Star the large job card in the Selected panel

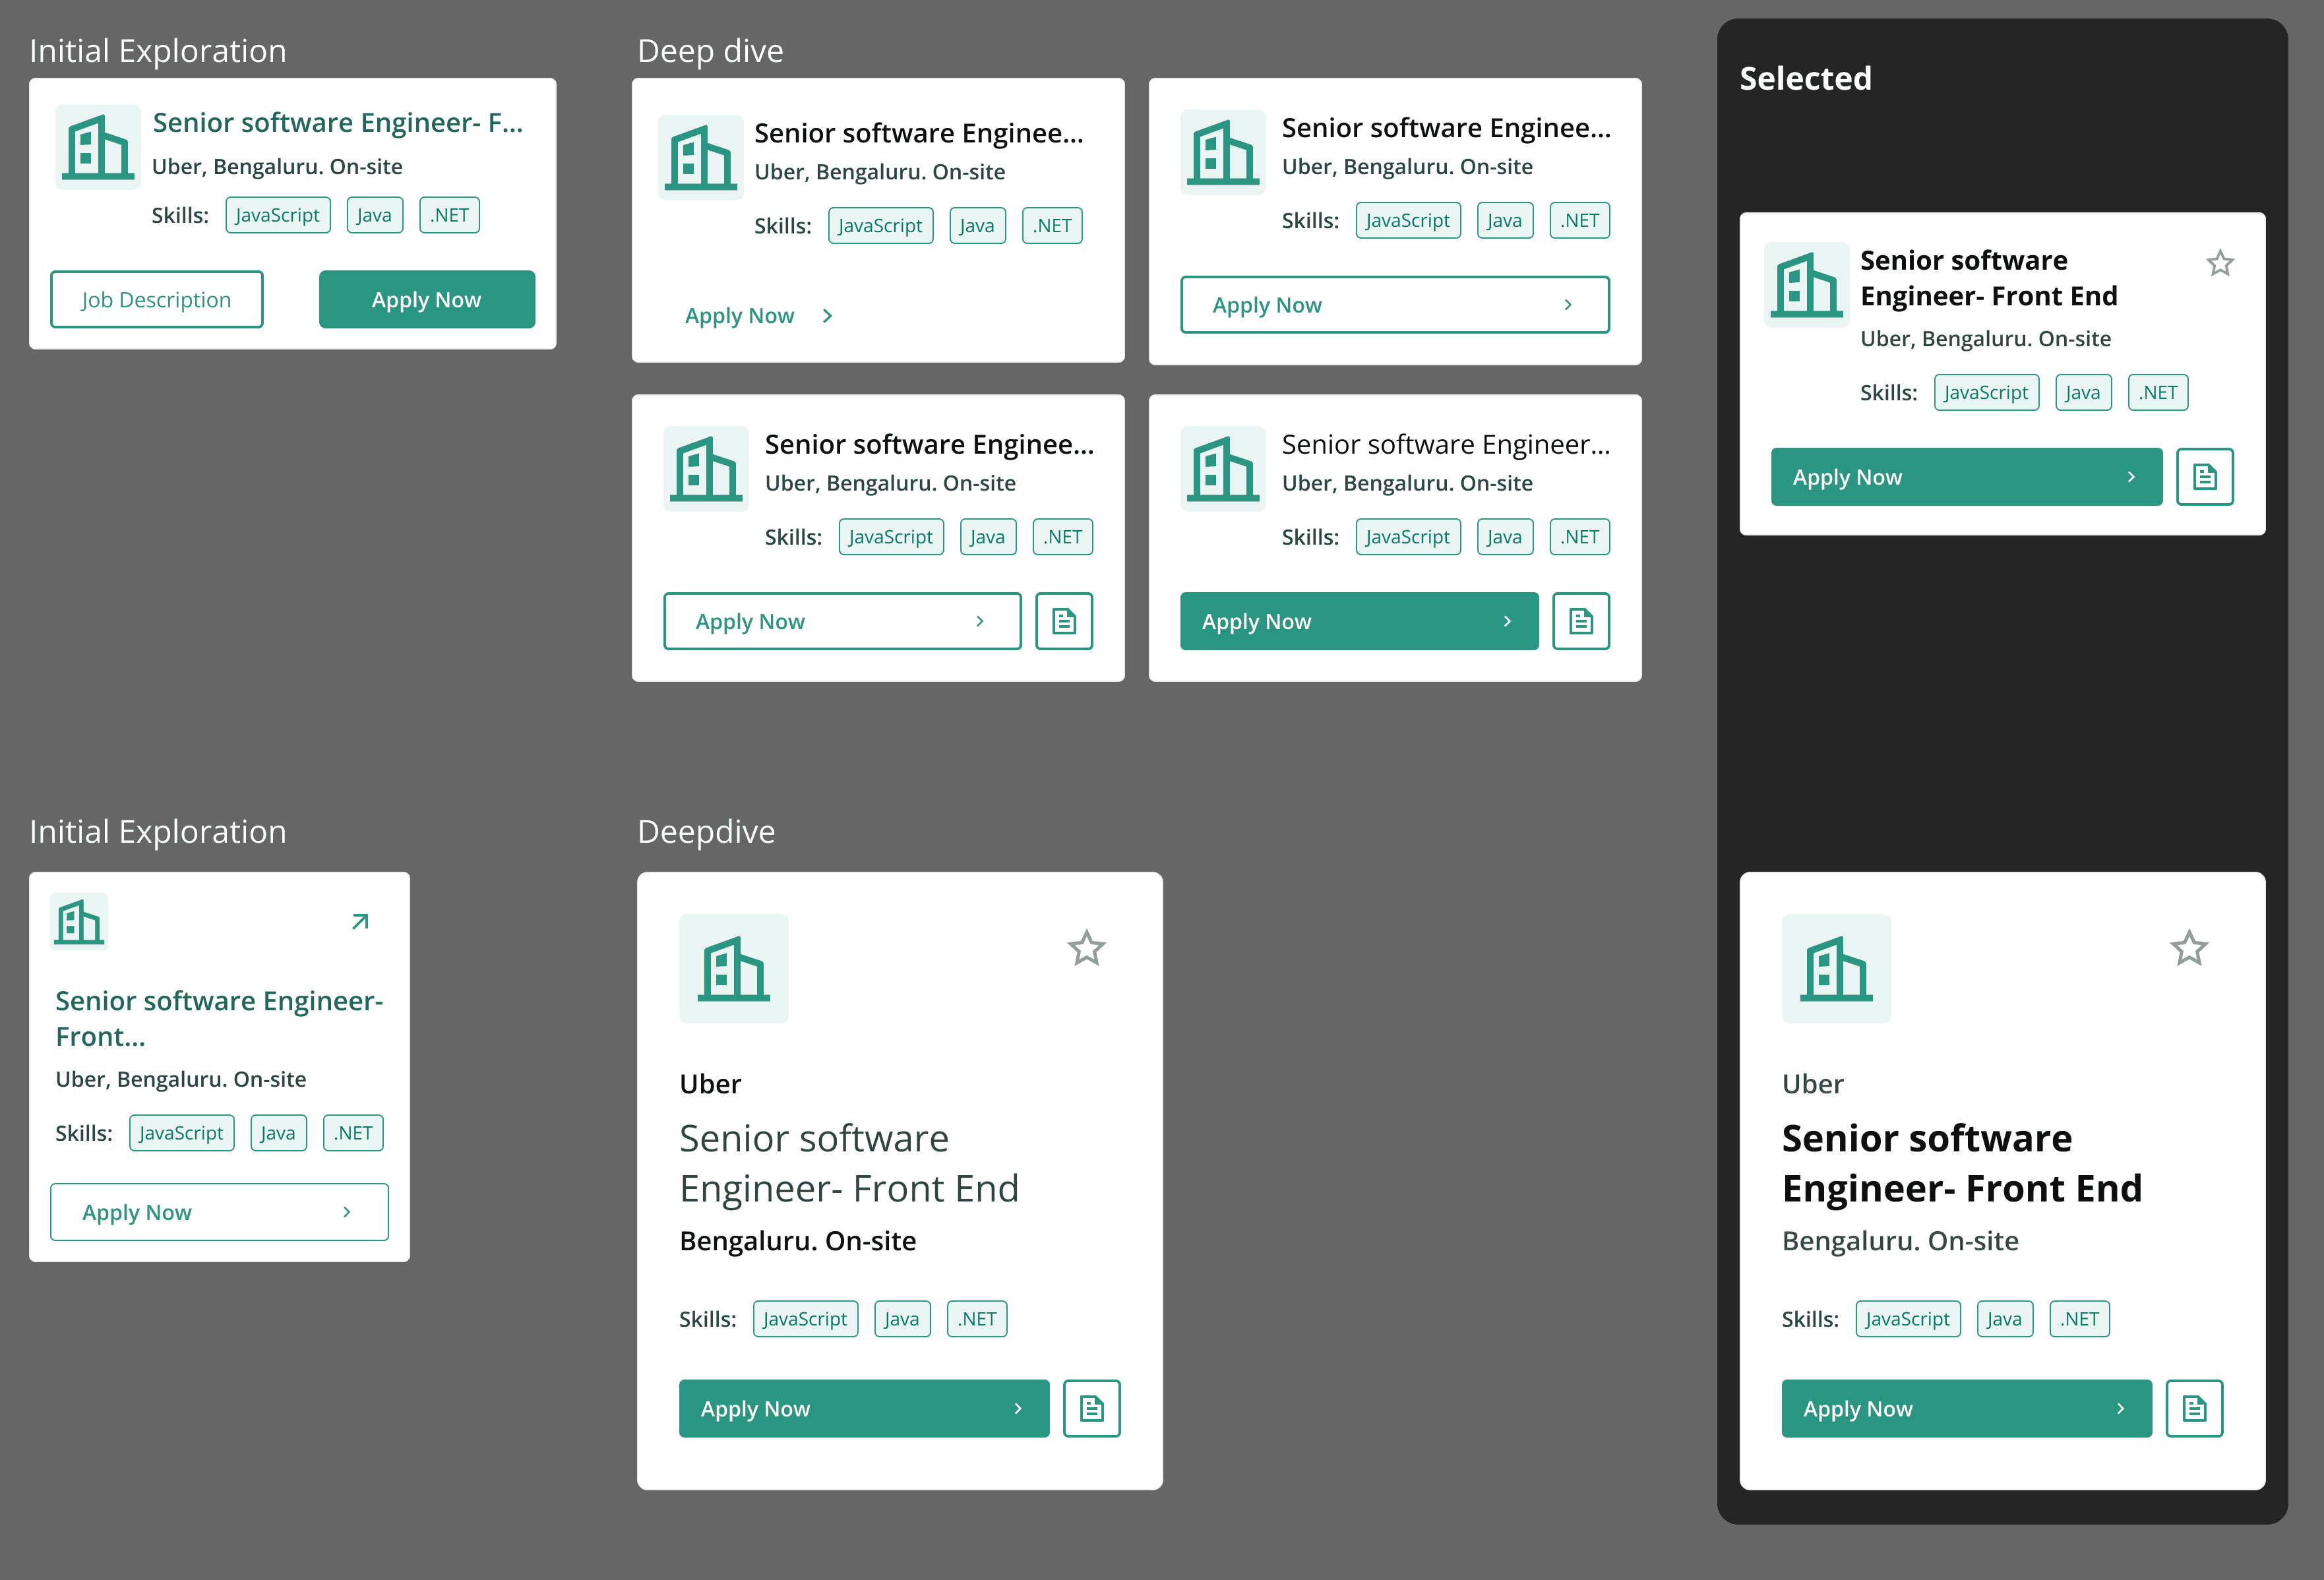[2189, 948]
